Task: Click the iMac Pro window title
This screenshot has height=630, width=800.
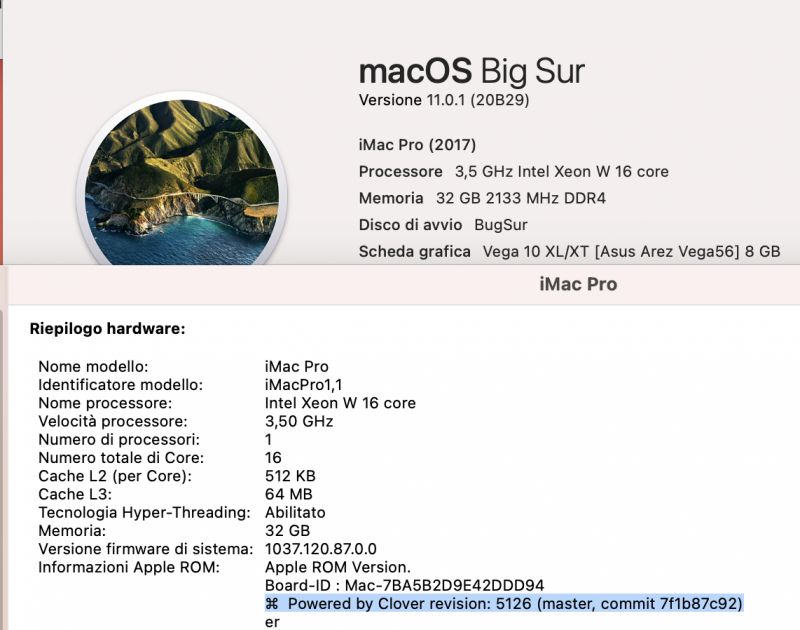Action: pos(579,284)
